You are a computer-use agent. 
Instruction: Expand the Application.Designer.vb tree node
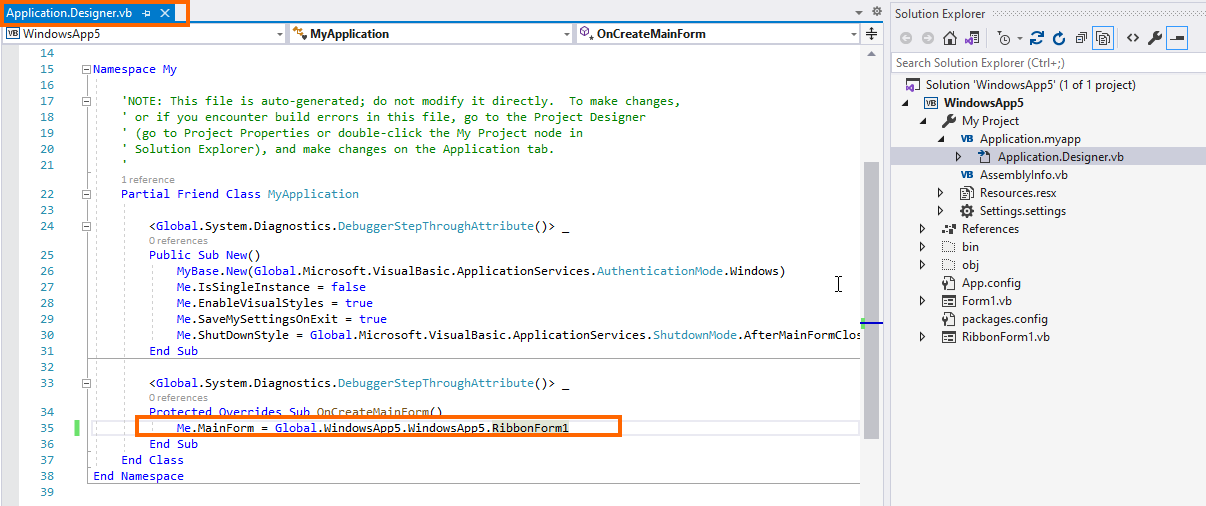[x=958, y=157]
